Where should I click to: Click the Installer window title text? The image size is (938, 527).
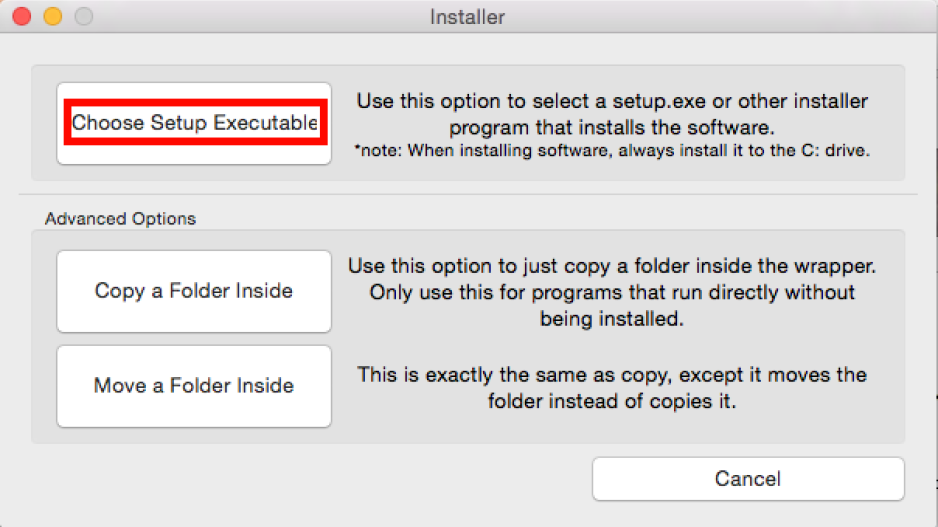pos(467,17)
